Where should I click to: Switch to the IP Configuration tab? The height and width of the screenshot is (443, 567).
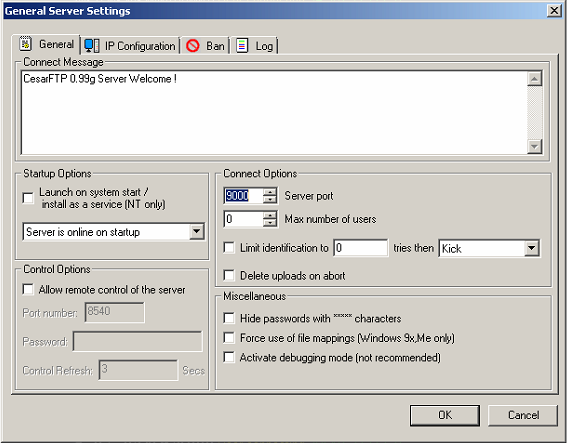click(130, 46)
